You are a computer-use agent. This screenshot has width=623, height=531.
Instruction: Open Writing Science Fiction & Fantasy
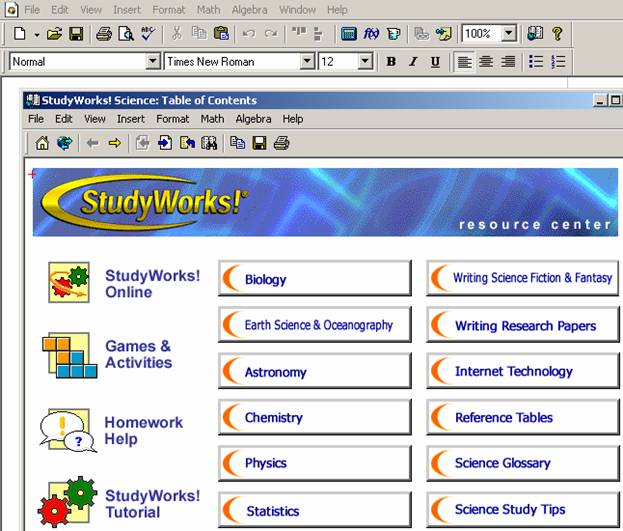pos(522,278)
